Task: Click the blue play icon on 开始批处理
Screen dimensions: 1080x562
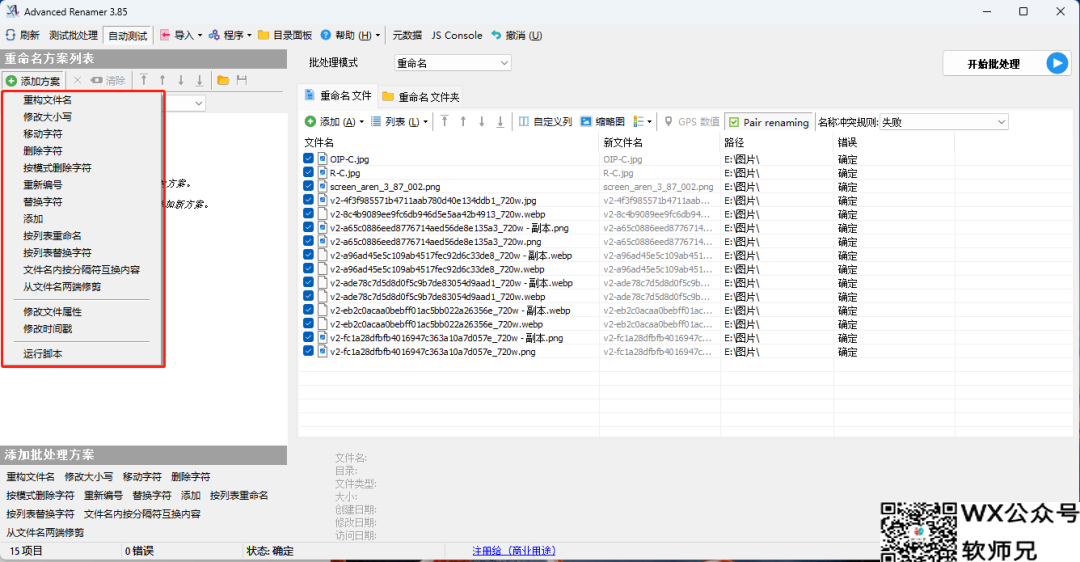Action: coord(1057,63)
